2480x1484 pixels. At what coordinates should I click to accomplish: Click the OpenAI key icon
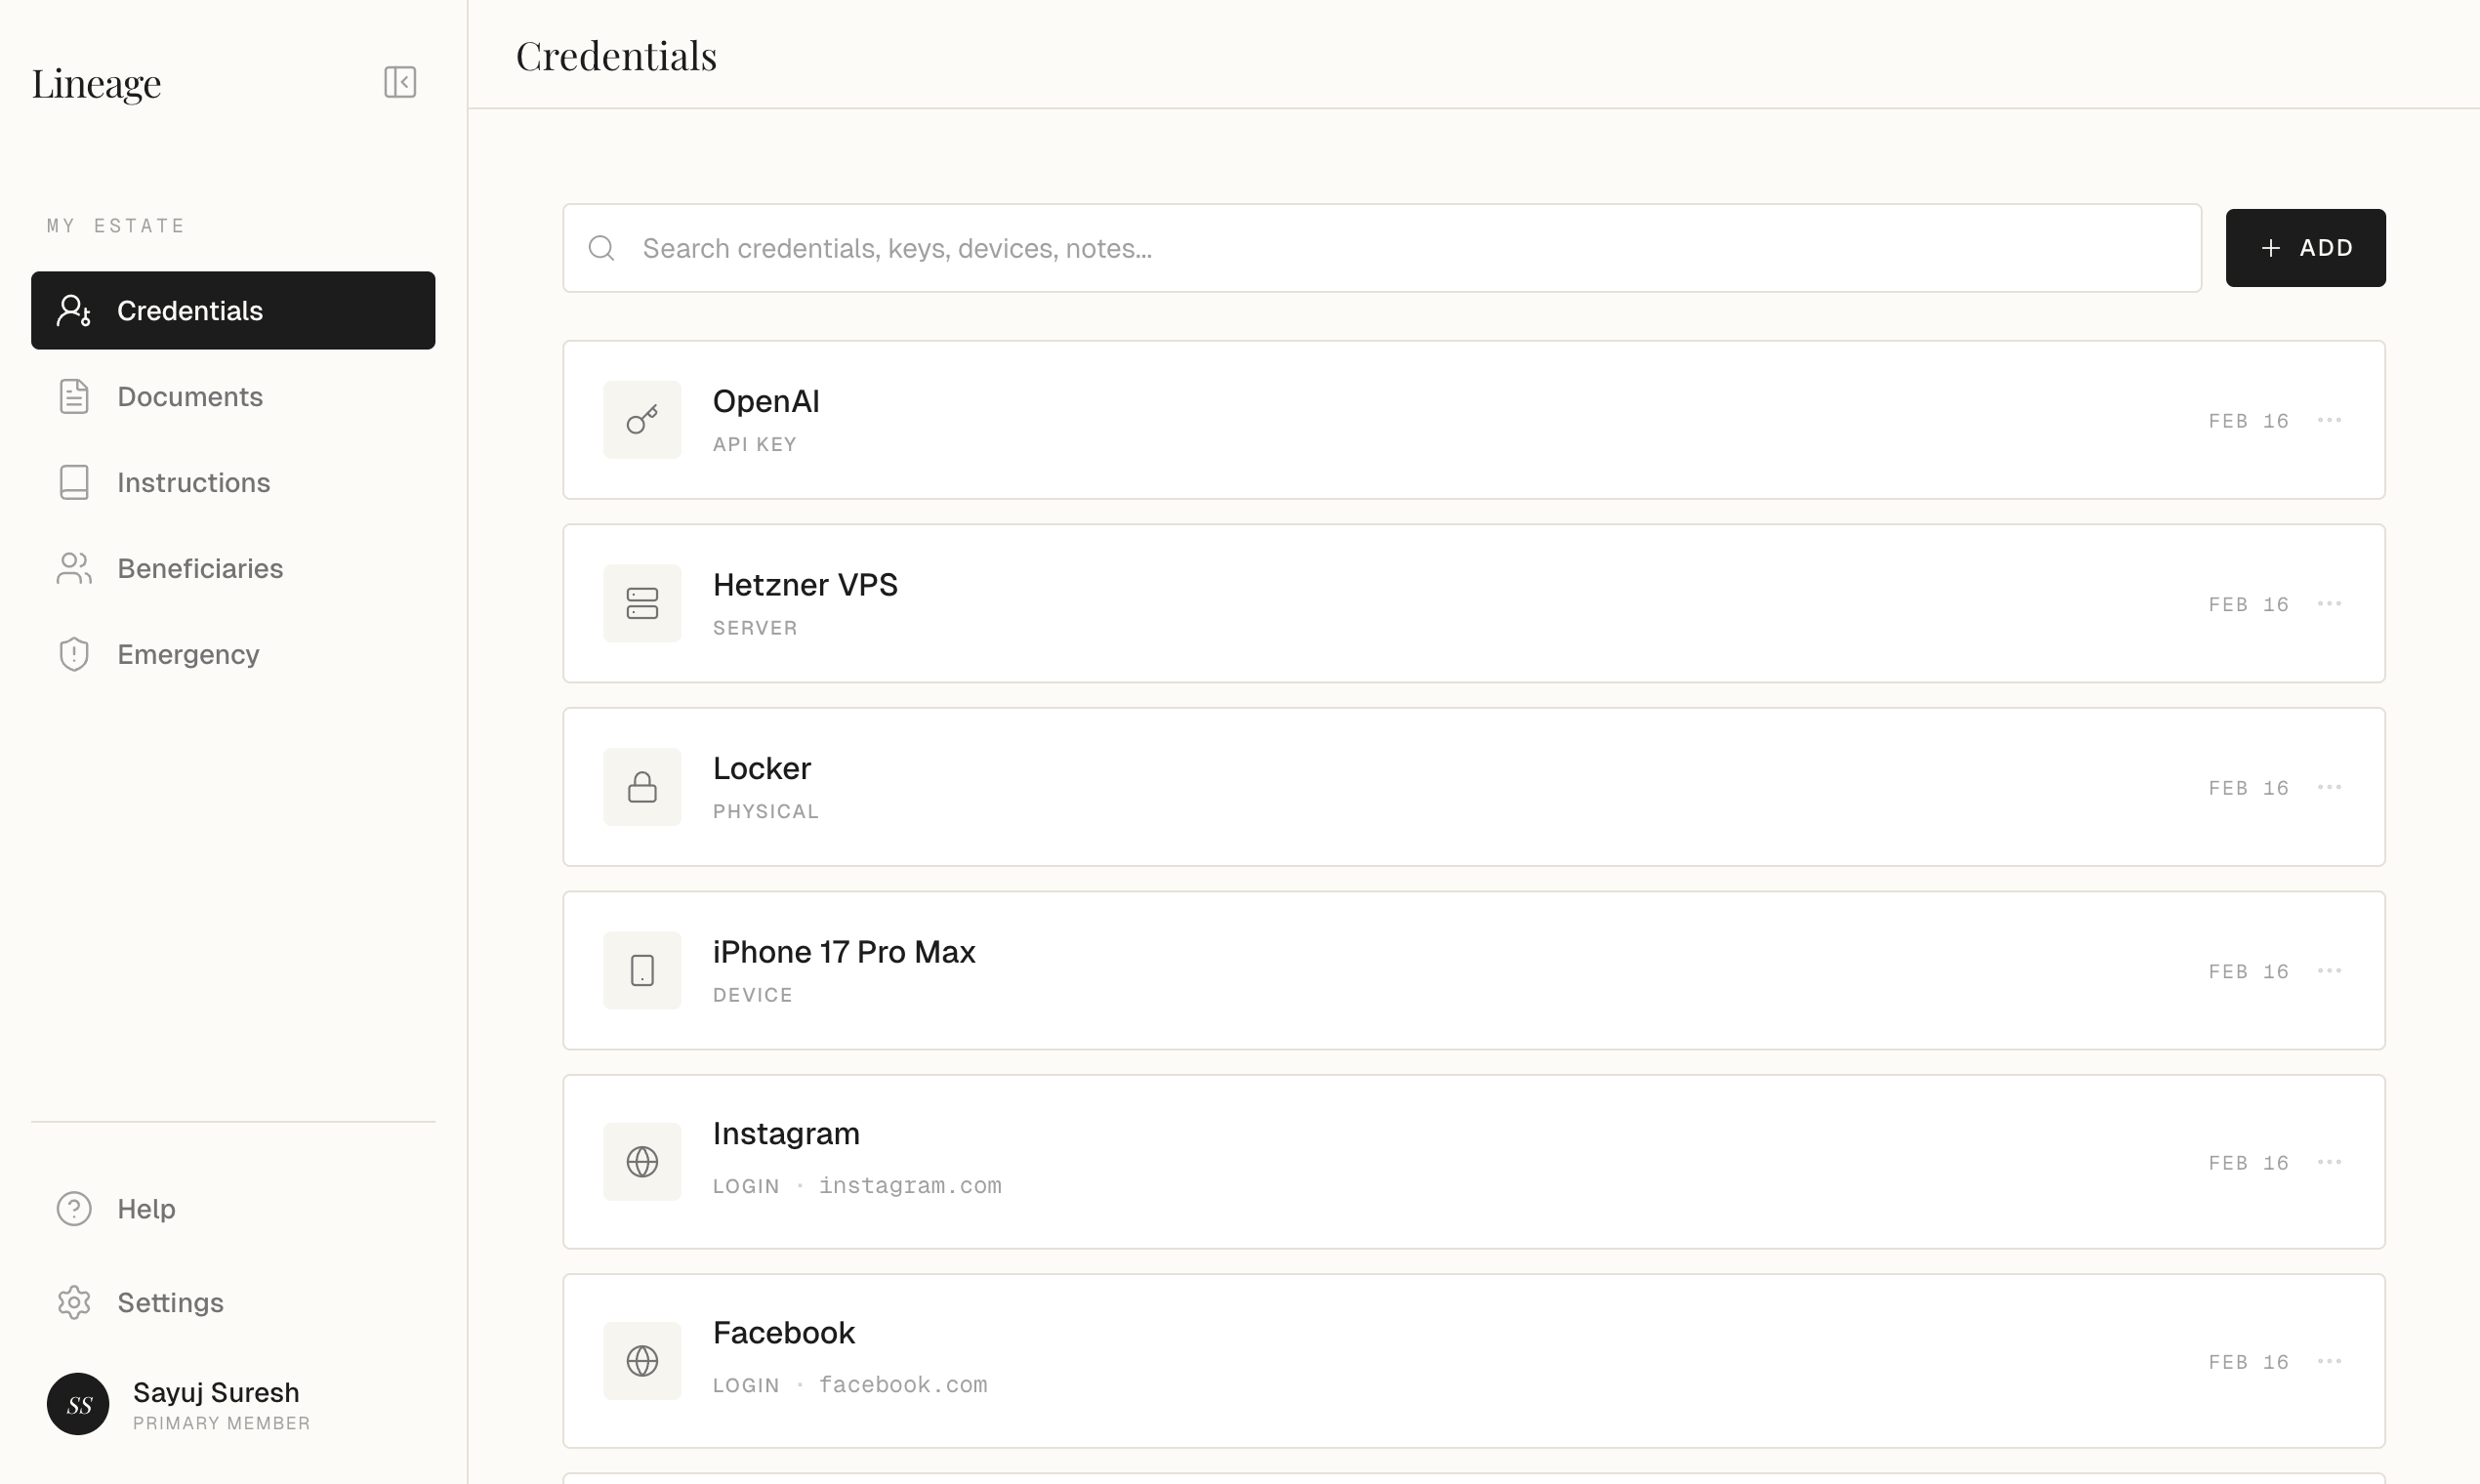coord(642,420)
